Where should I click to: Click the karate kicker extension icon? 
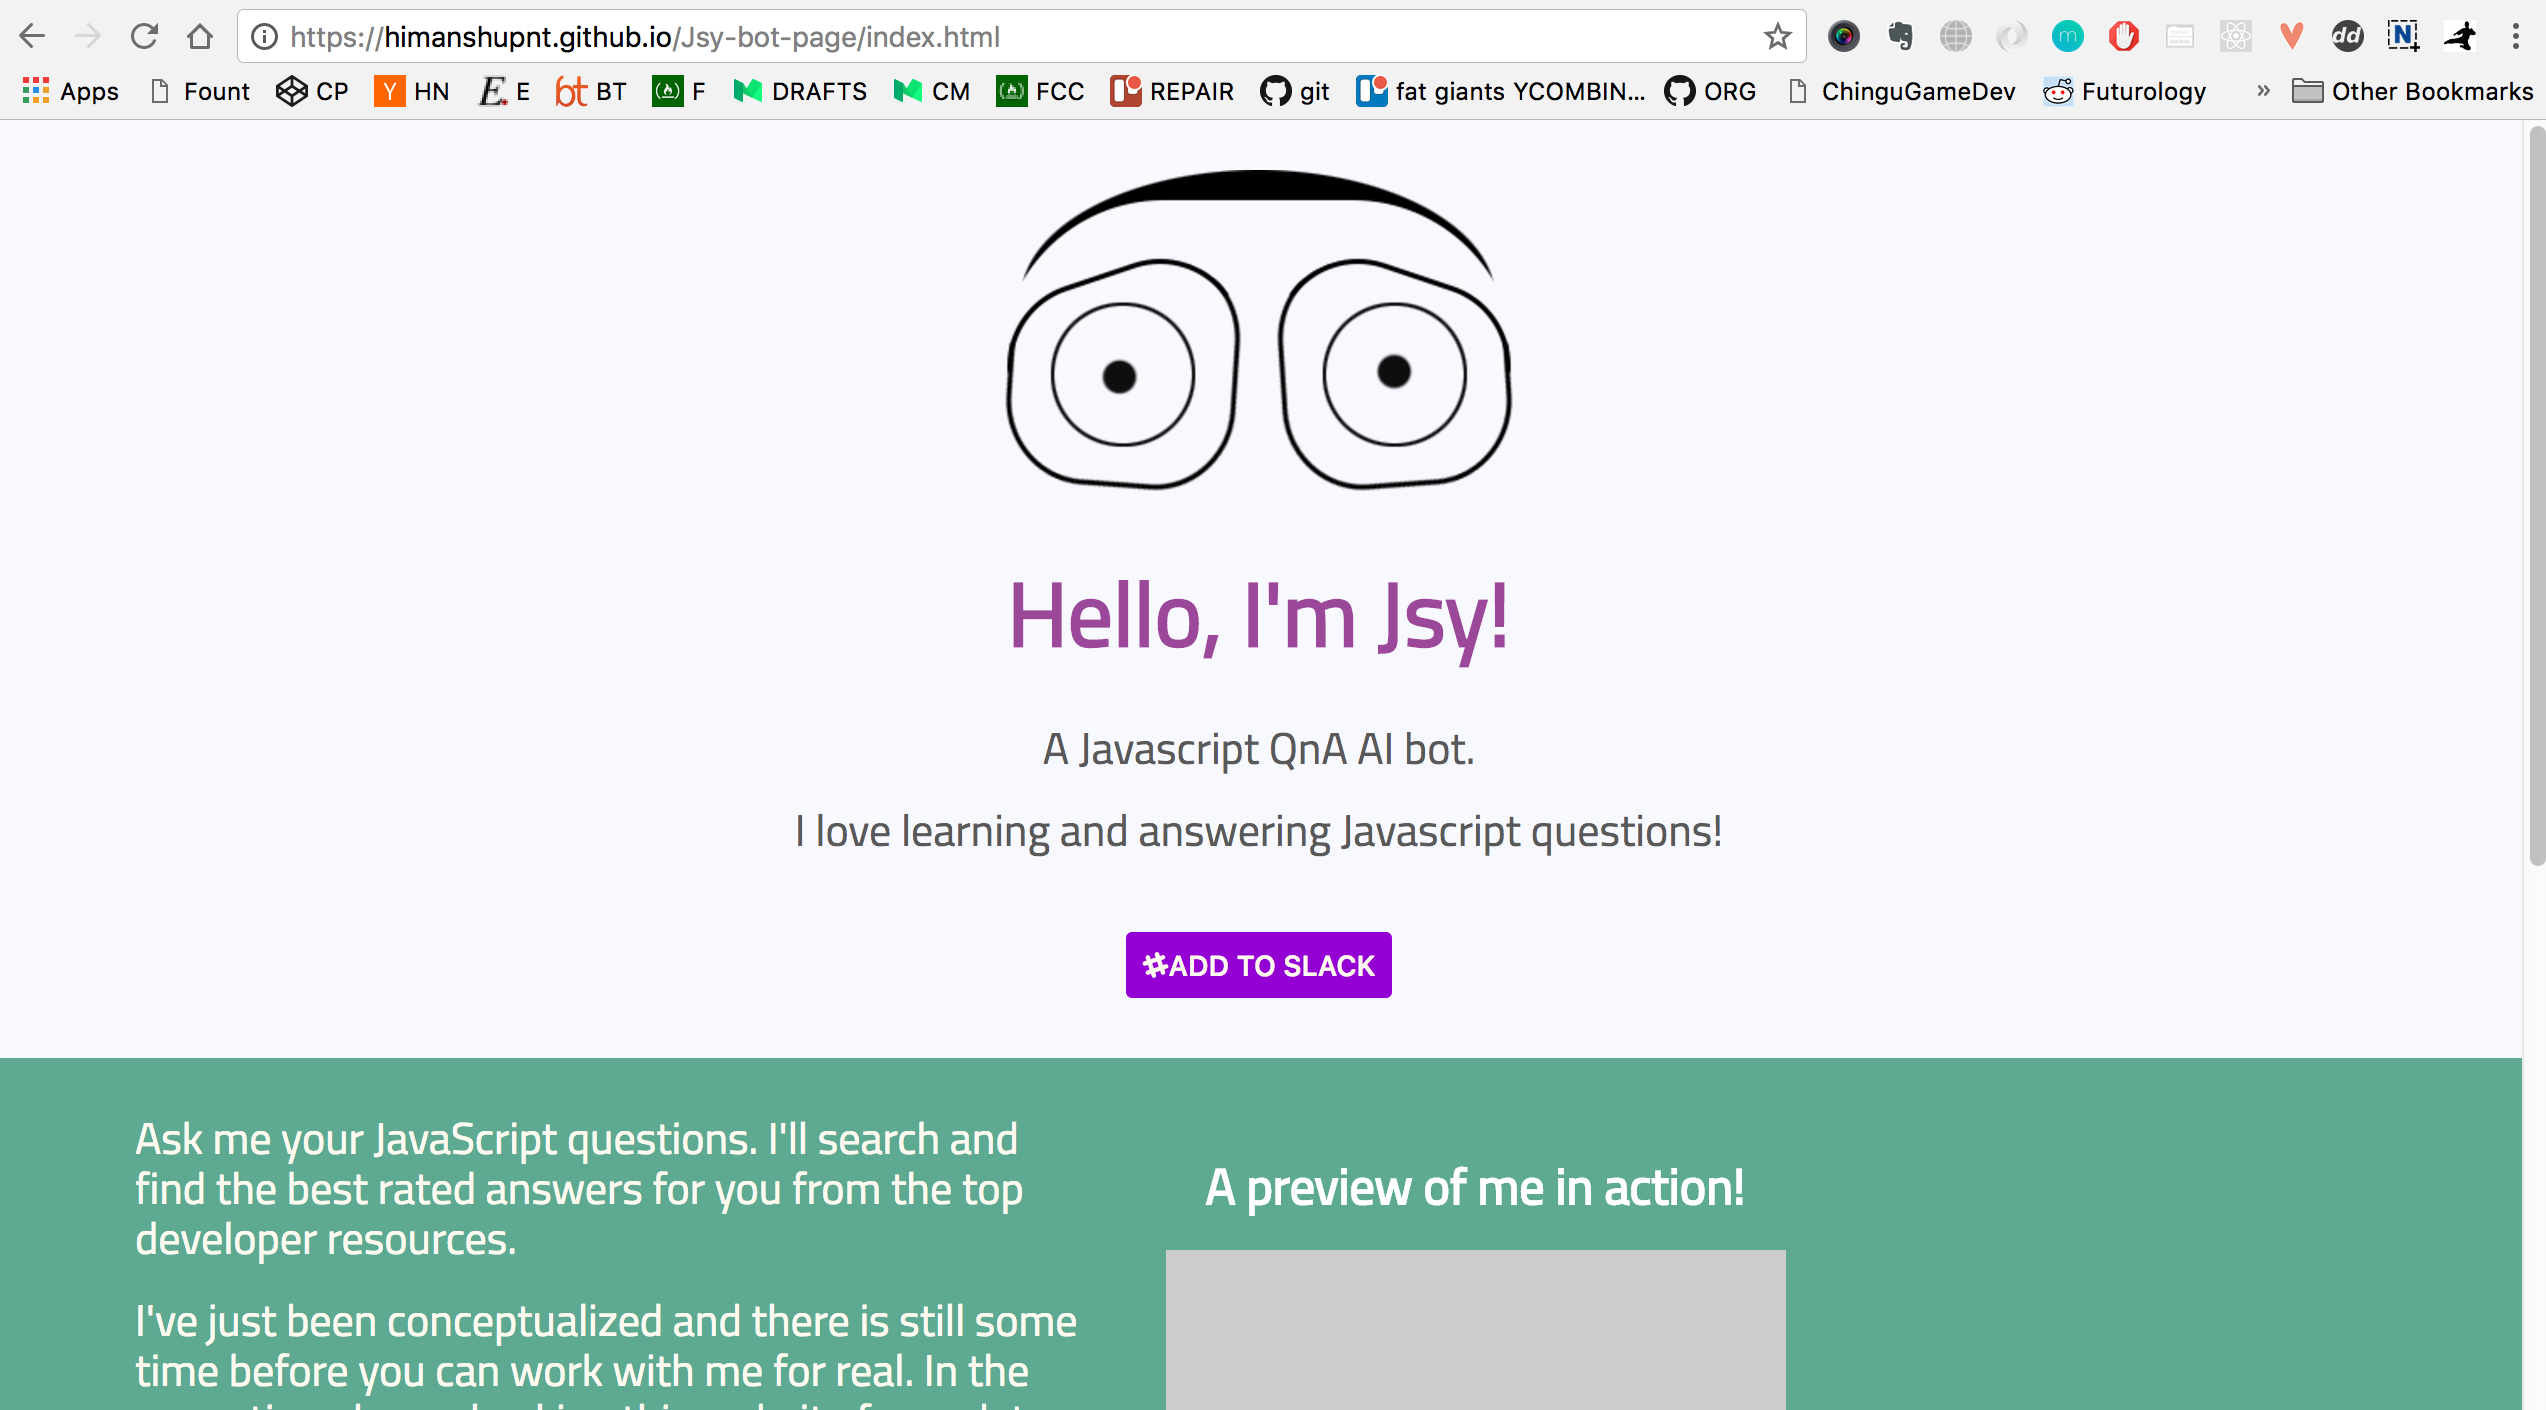[x=2460, y=37]
